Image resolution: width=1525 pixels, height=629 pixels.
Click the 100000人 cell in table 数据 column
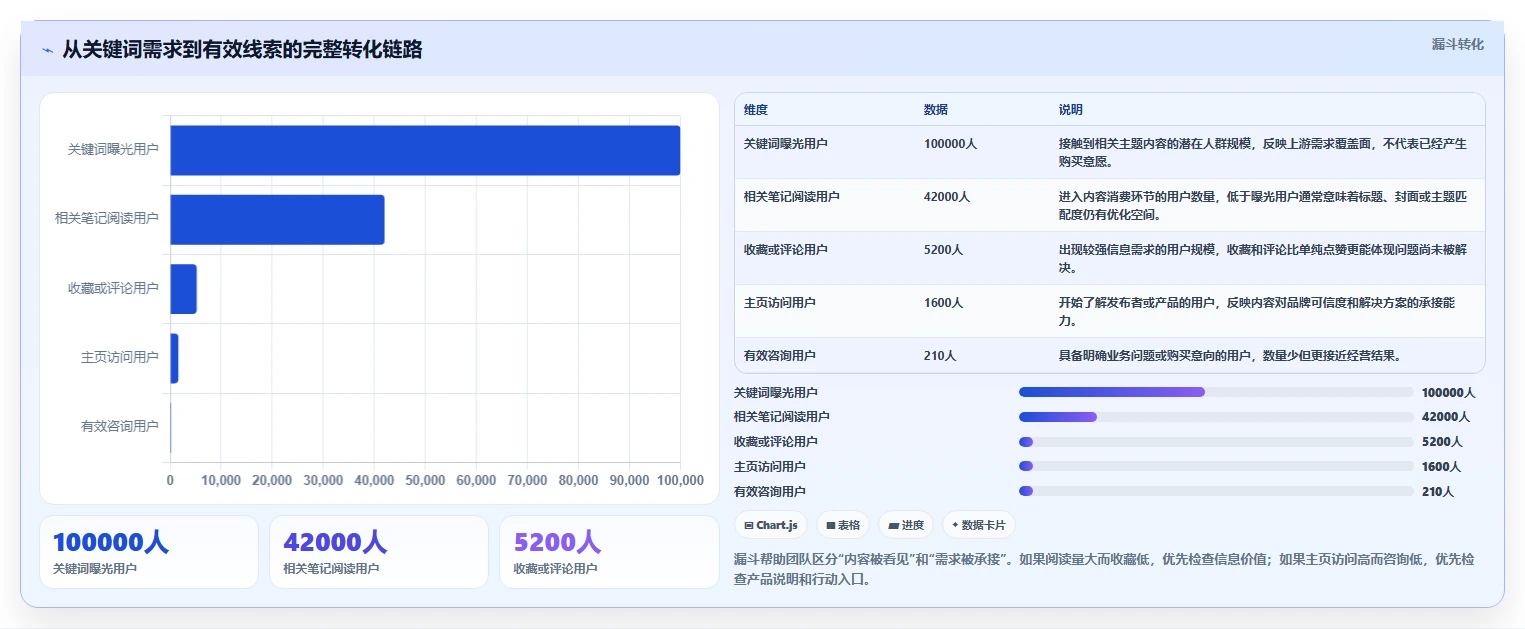pos(950,144)
